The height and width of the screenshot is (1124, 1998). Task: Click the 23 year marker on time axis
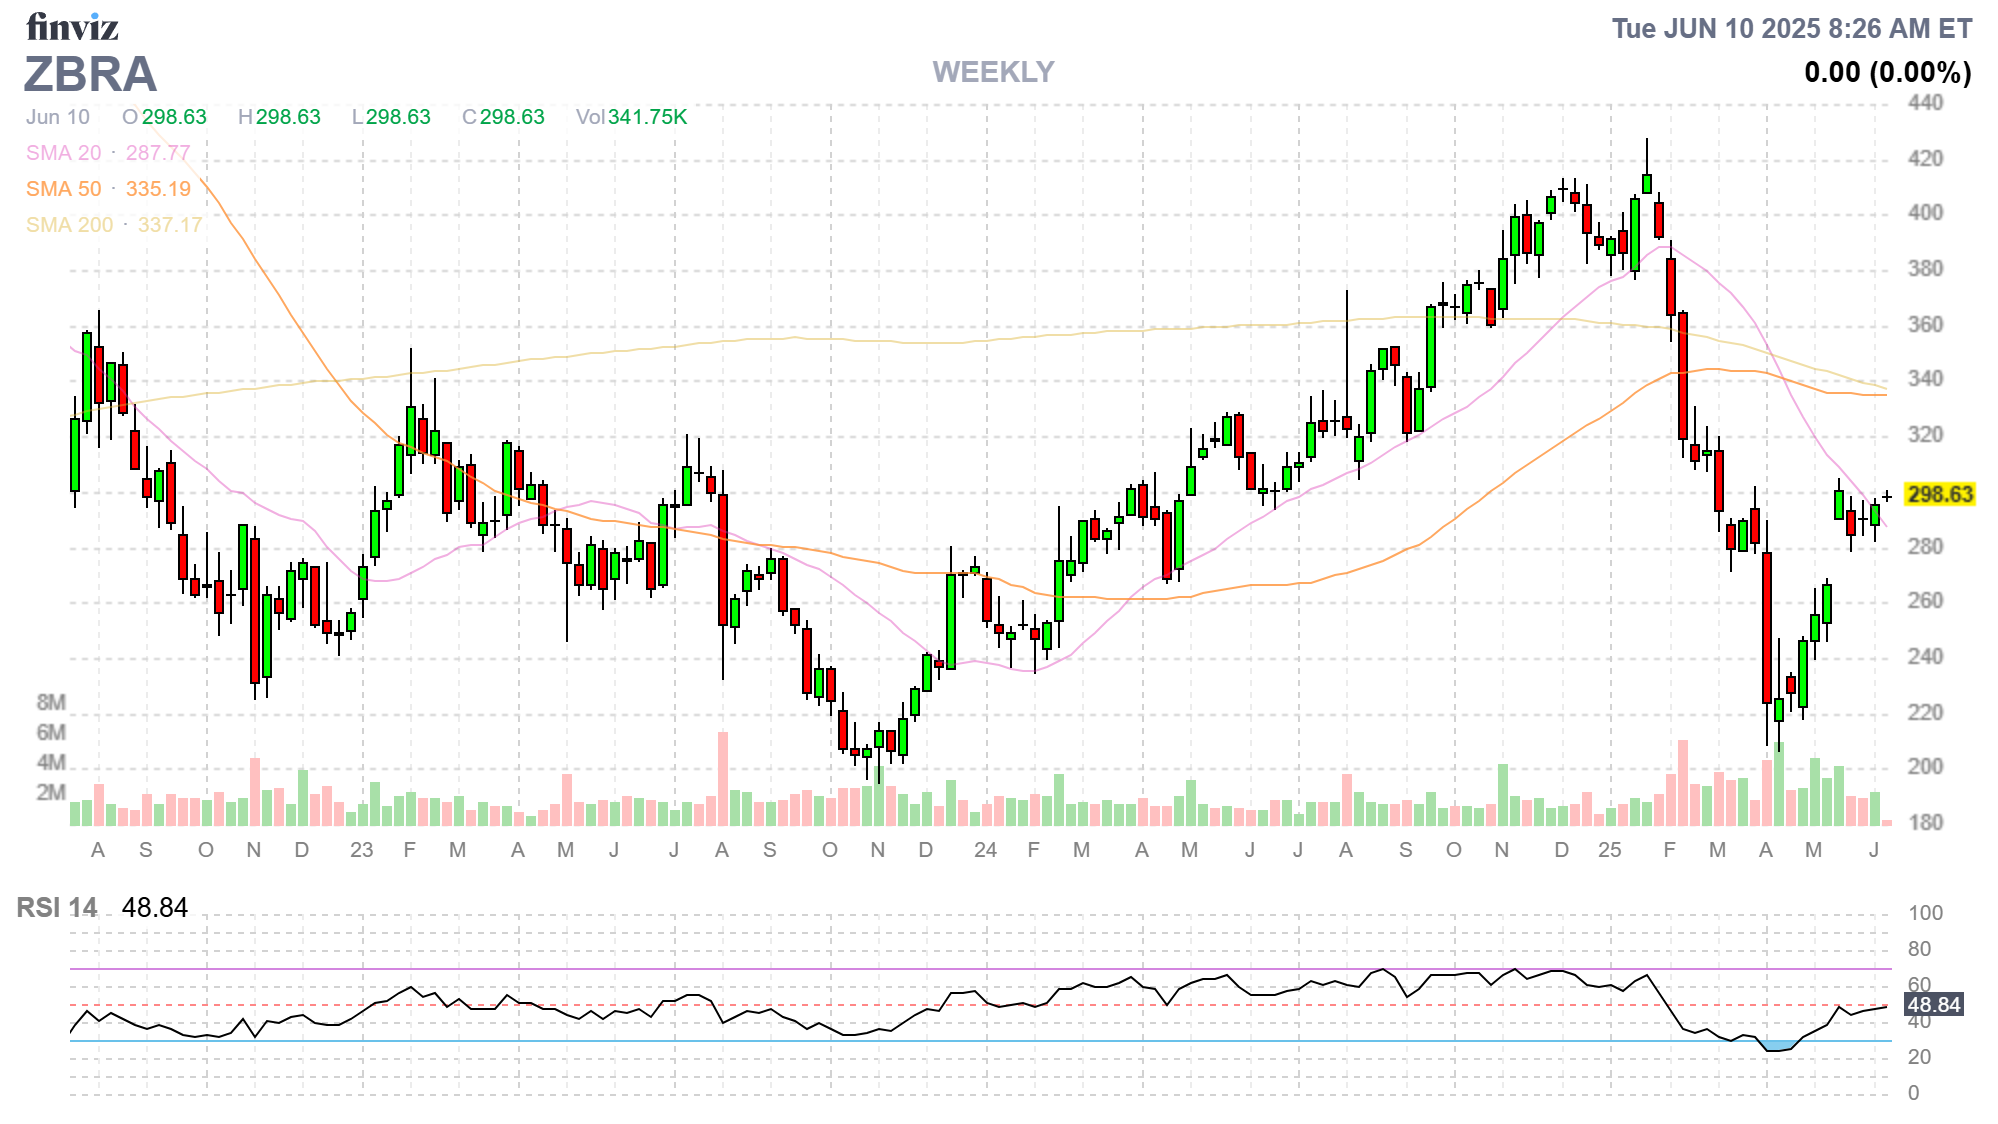pos(361,850)
